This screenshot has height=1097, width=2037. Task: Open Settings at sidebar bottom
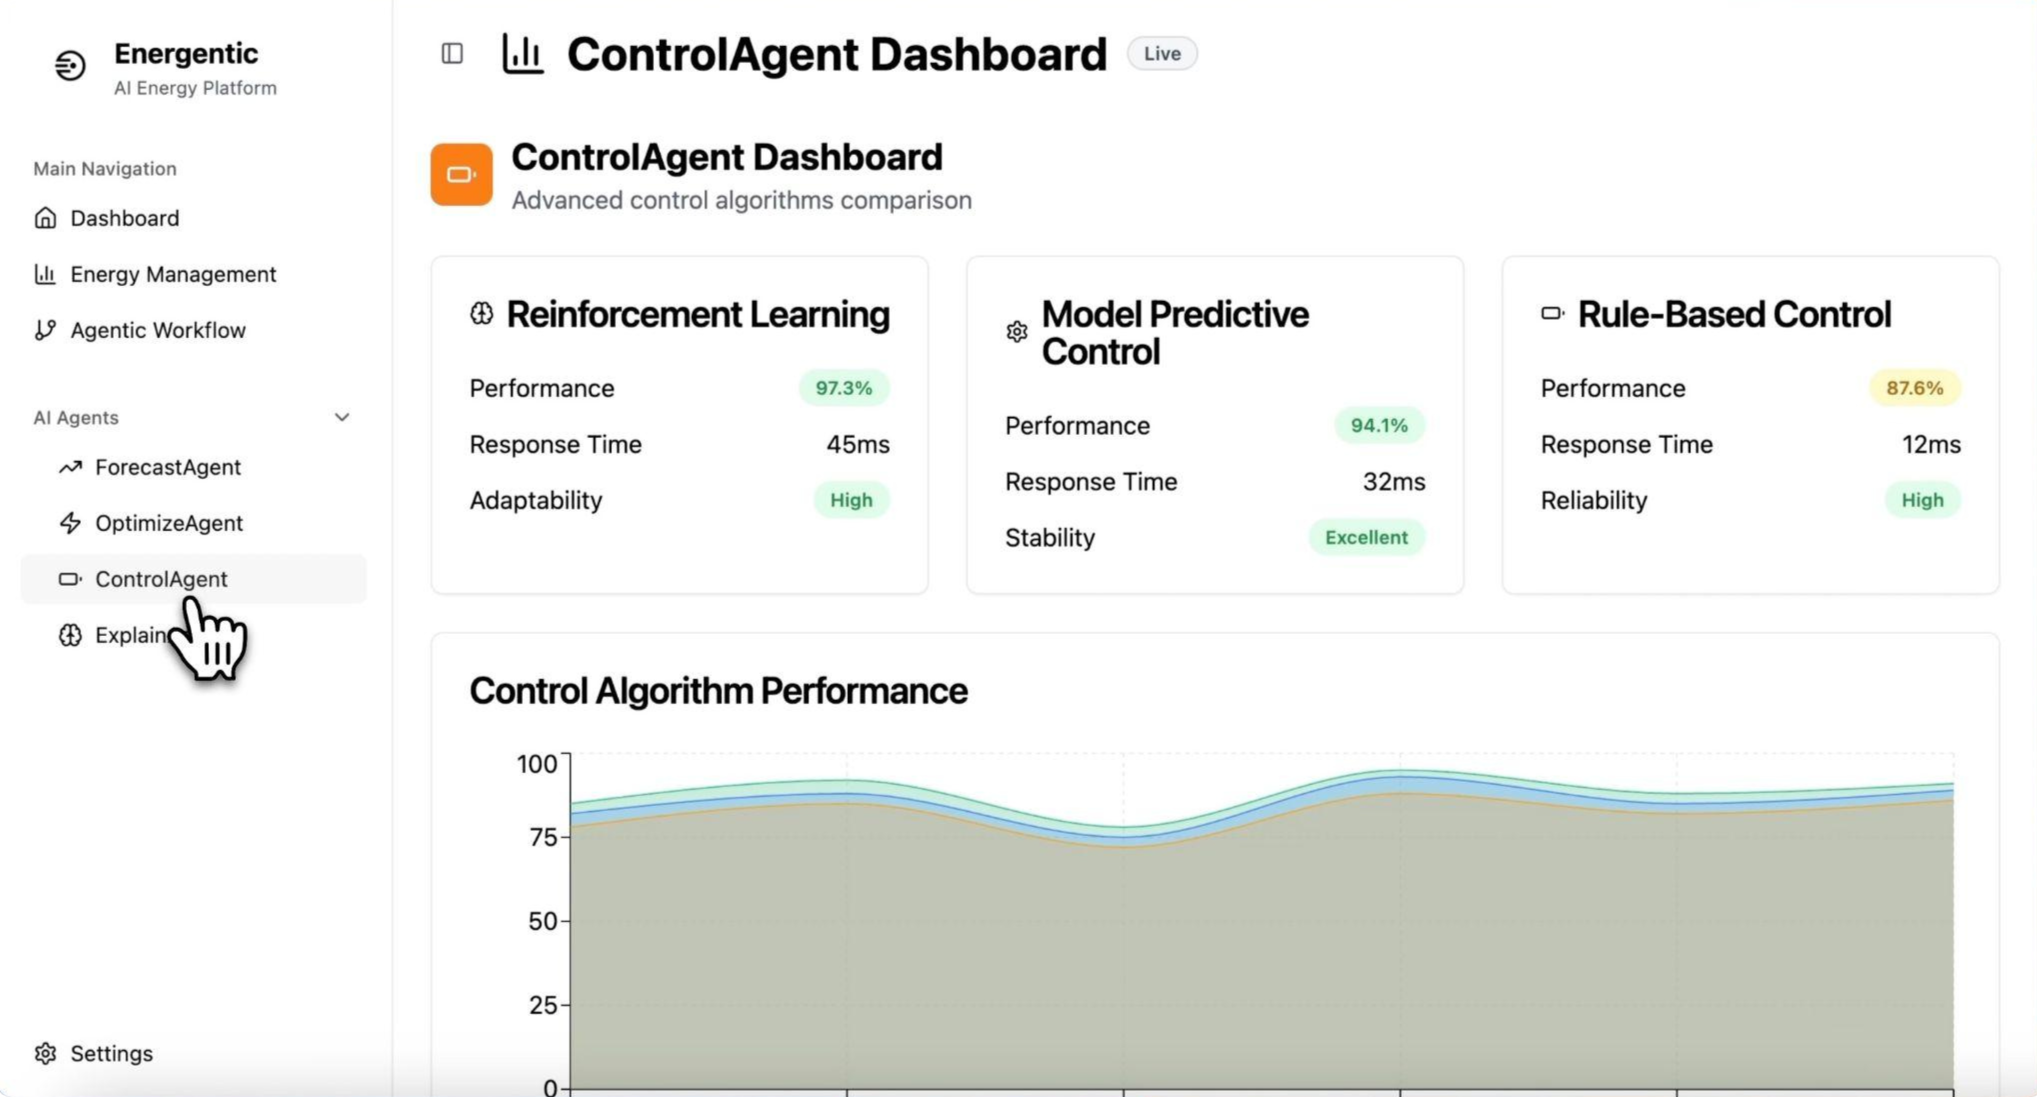111,1053
